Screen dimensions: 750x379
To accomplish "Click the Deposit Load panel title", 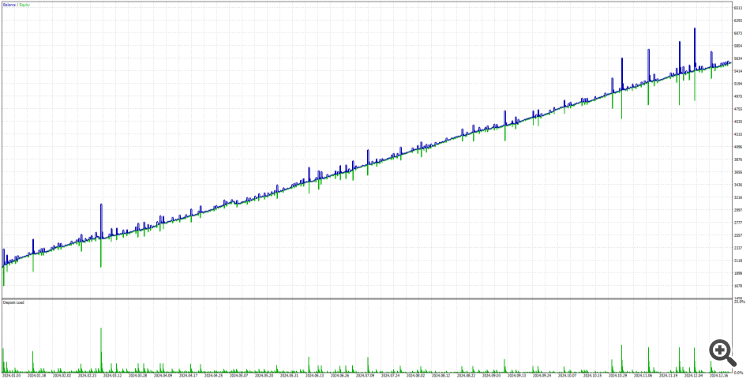I will click(14, 302).
